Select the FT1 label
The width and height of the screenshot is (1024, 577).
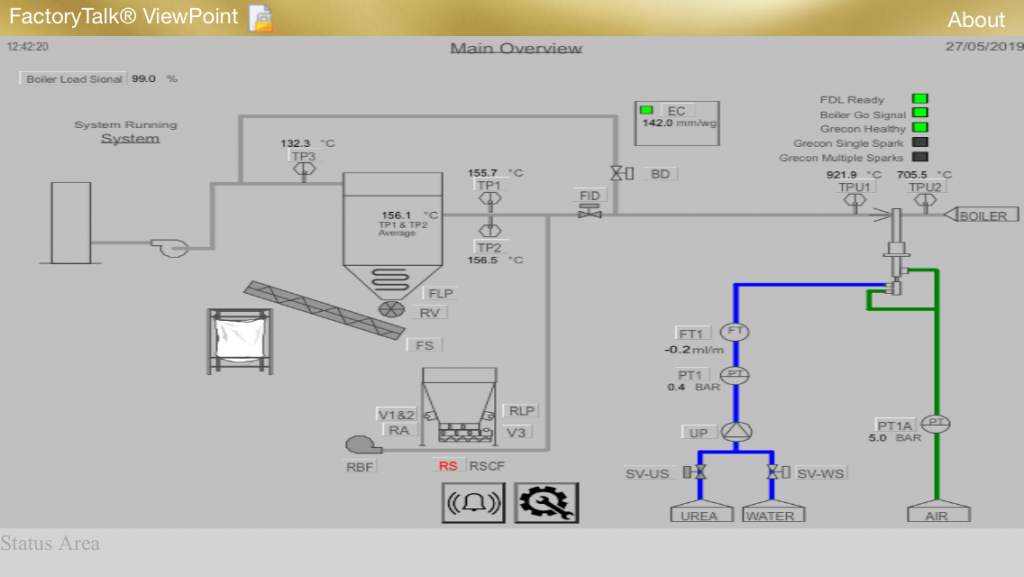690,334
